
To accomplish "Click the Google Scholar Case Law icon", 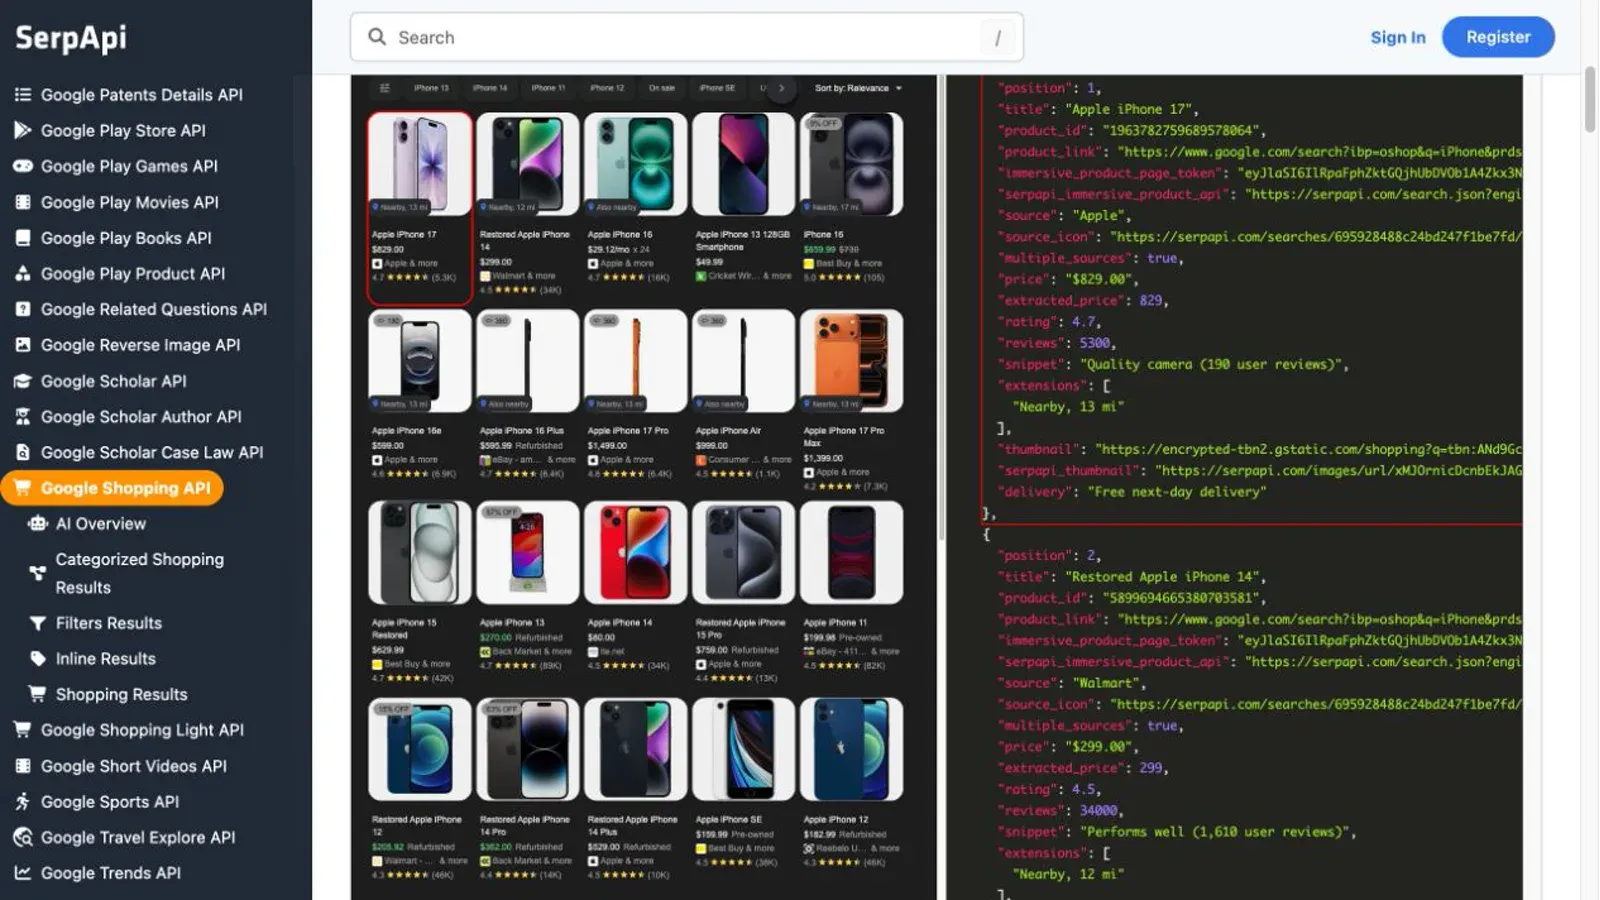I will click(22, 452).
